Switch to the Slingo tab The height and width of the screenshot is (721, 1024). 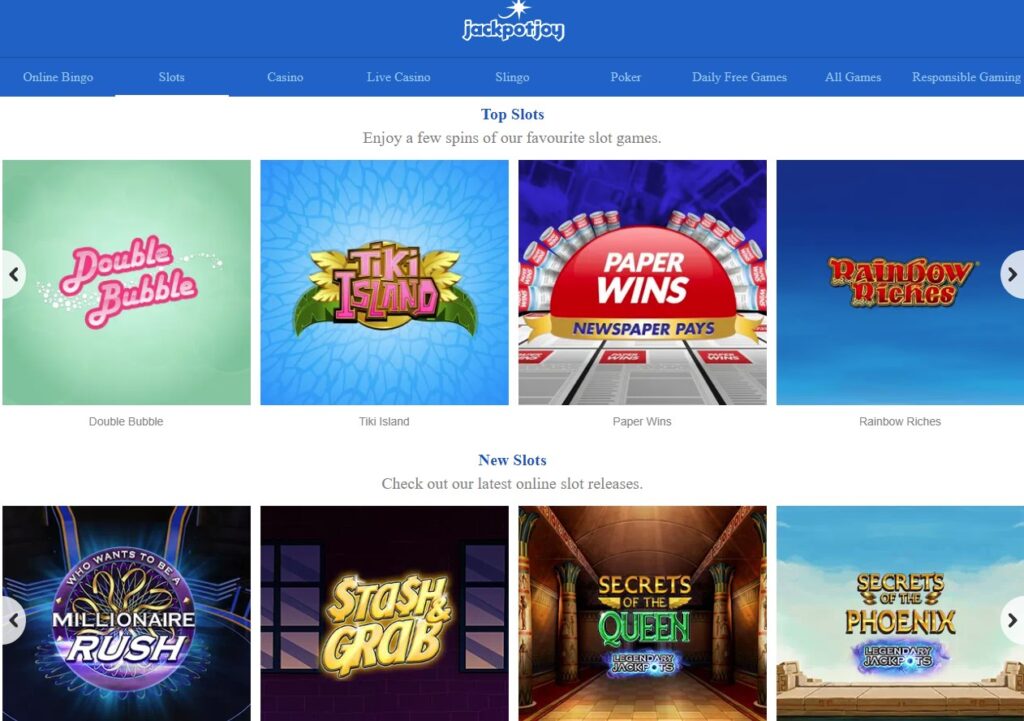[x=512, y=77]
